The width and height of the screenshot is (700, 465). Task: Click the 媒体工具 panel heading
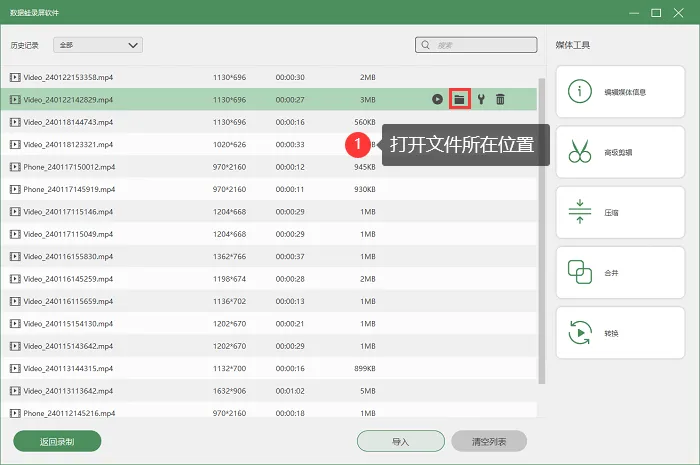pos(573,45)
